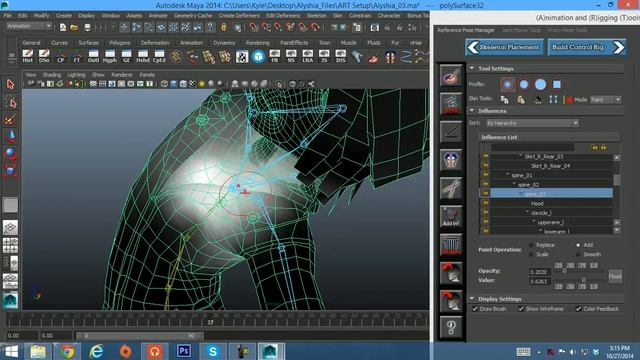Click the CpEd shelf icon

pos(159,56)
